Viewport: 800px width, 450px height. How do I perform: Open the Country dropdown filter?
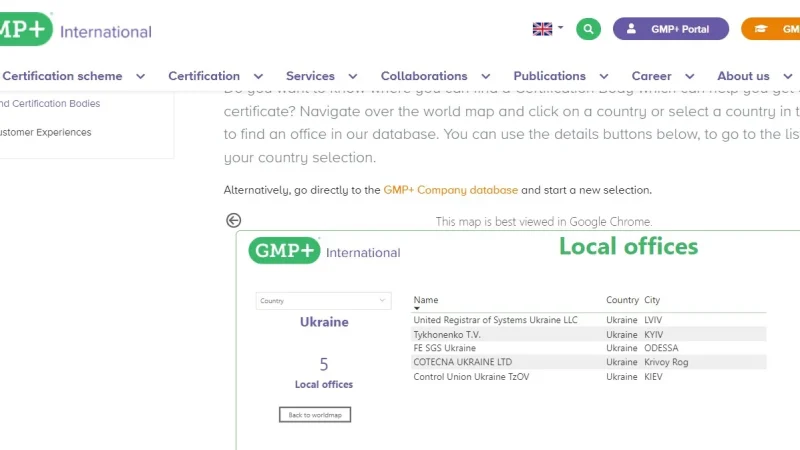tap(323, 301)
